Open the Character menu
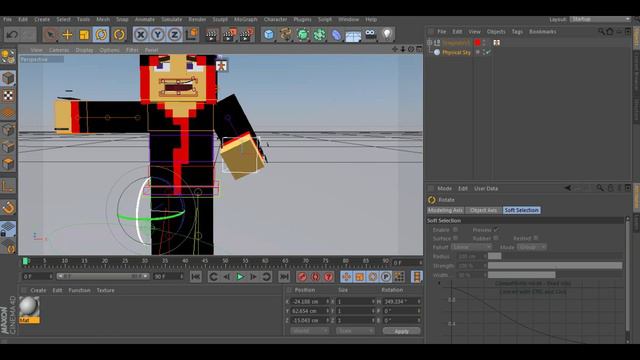This screenshot has height=360, width=640. 275,19
